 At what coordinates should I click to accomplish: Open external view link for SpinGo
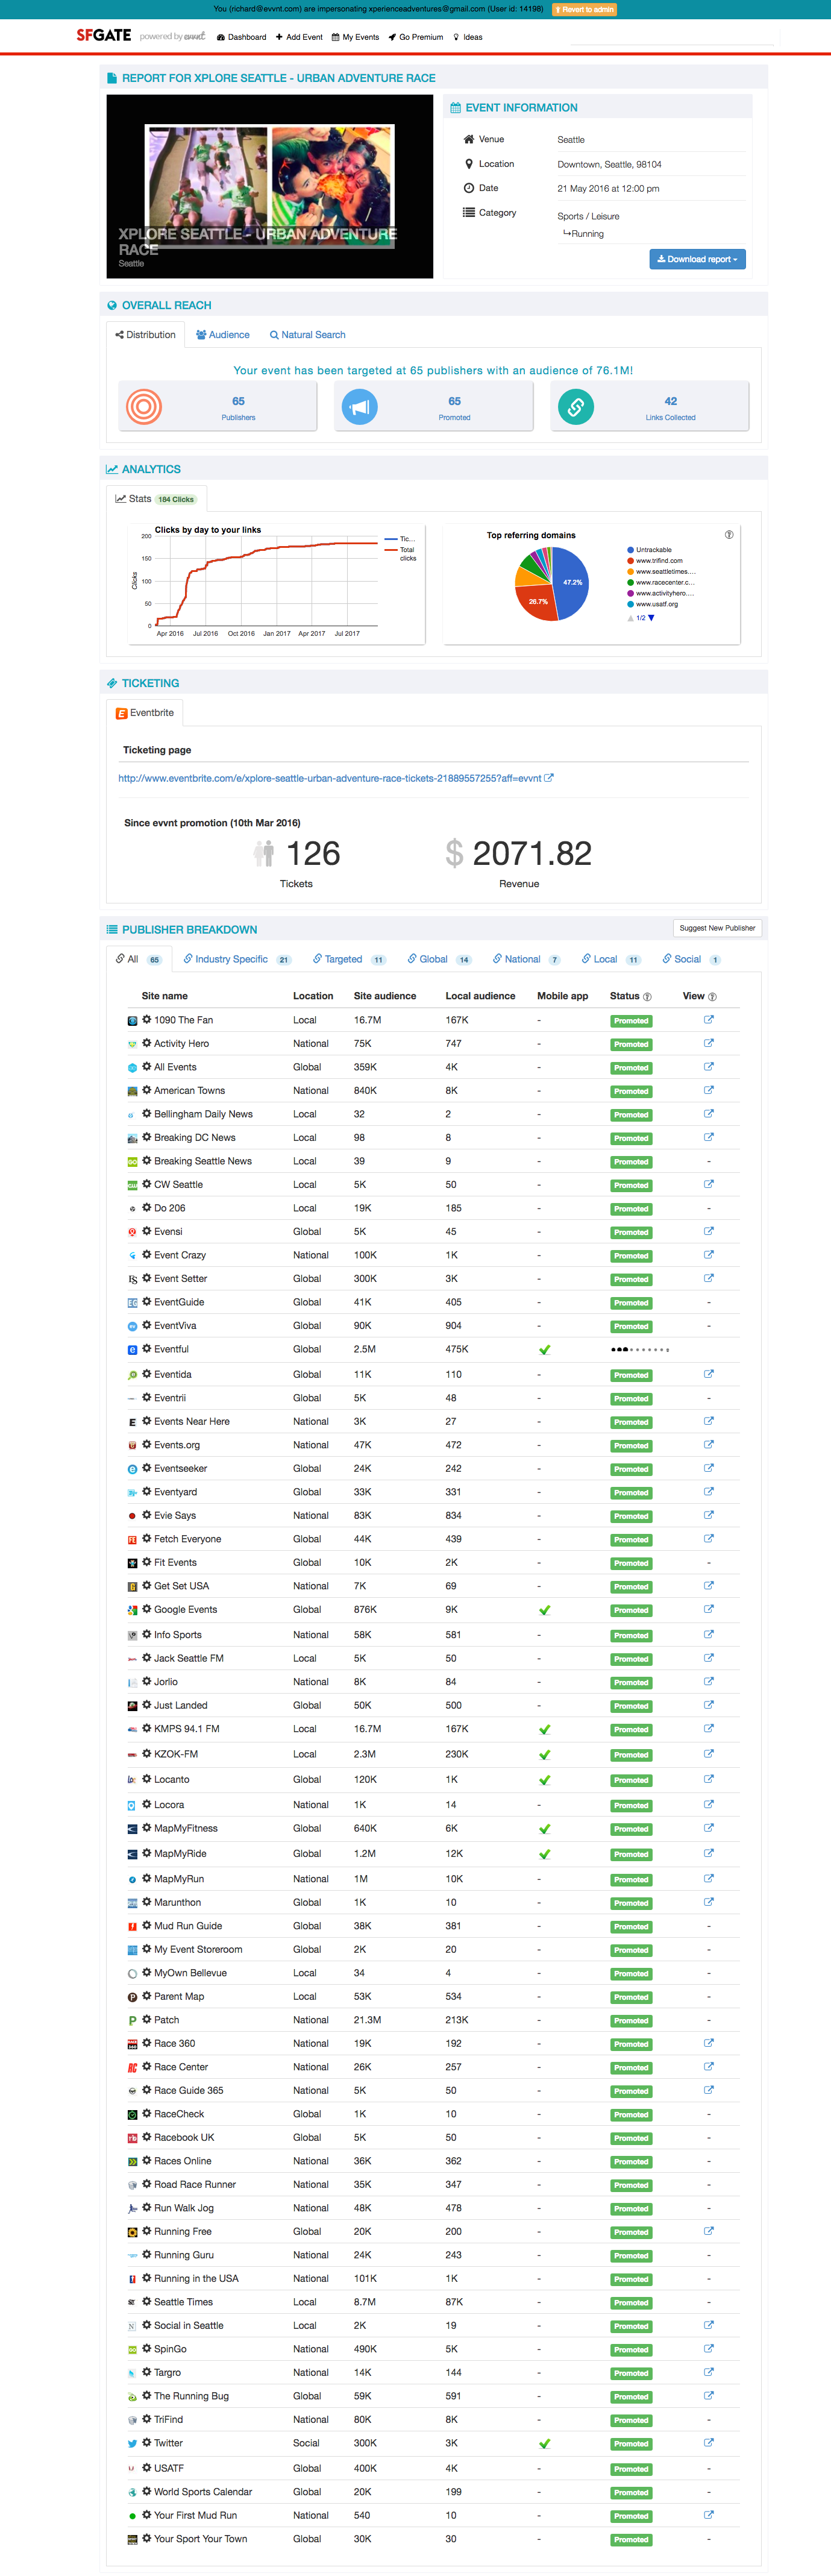[709, 2348]
